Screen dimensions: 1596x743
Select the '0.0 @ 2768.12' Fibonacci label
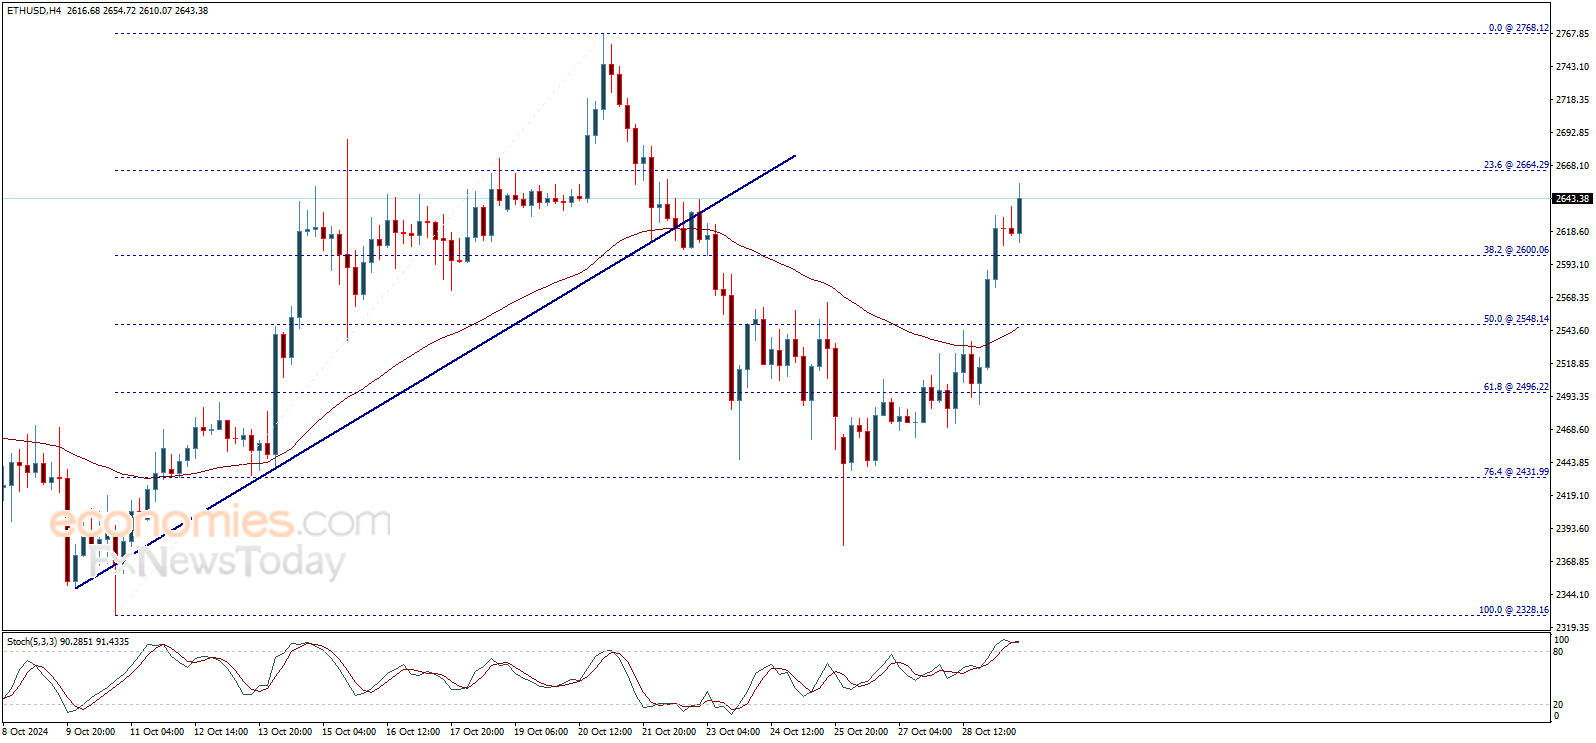tap(1518, 28)
